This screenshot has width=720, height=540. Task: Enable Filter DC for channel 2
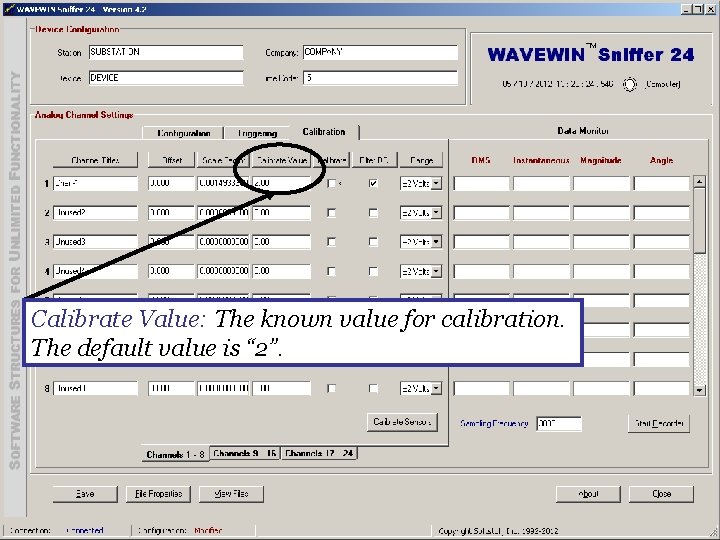tap(373, 213)
